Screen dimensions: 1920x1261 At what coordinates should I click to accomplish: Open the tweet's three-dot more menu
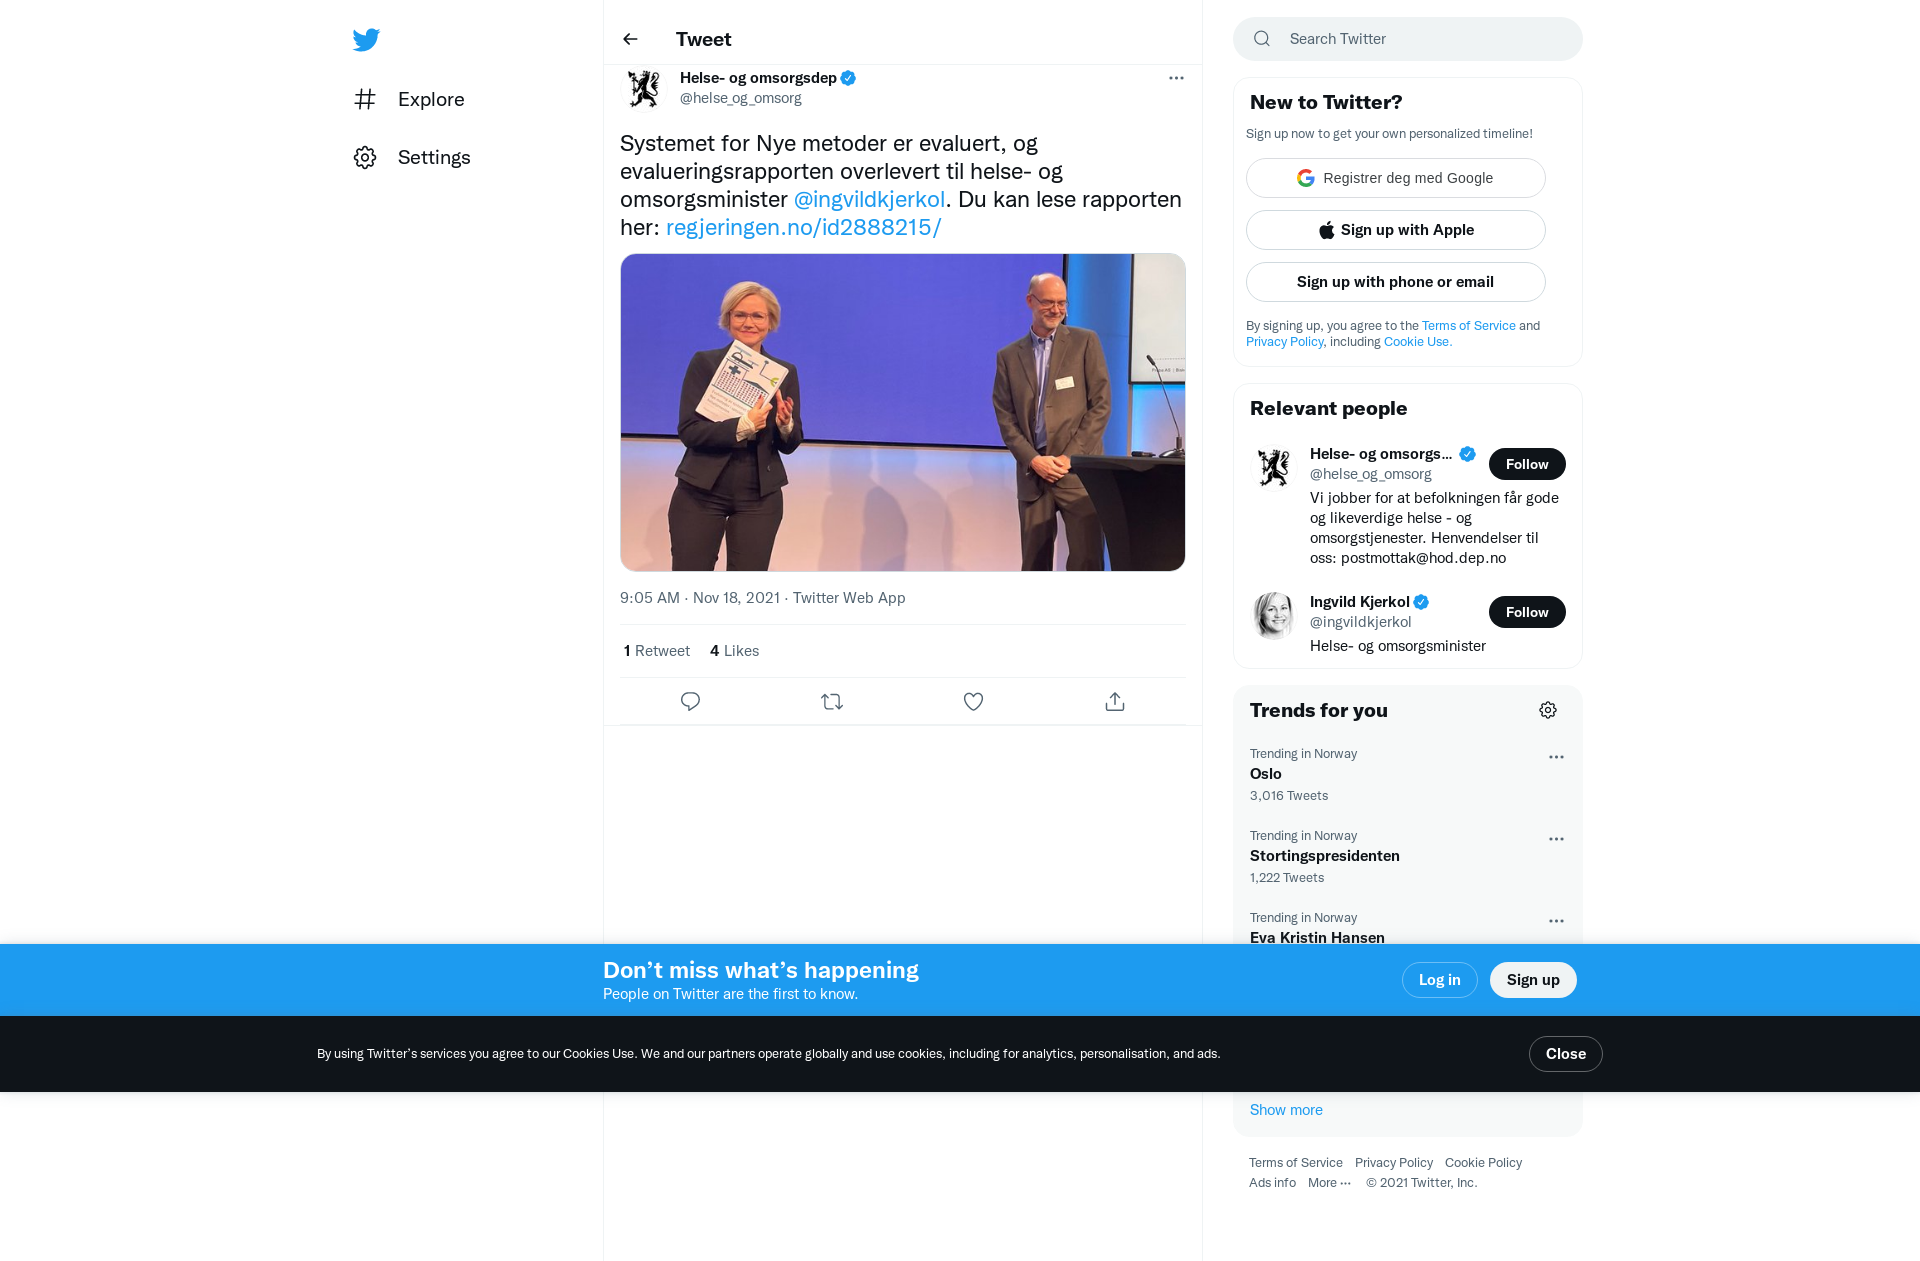[1176, 78]
